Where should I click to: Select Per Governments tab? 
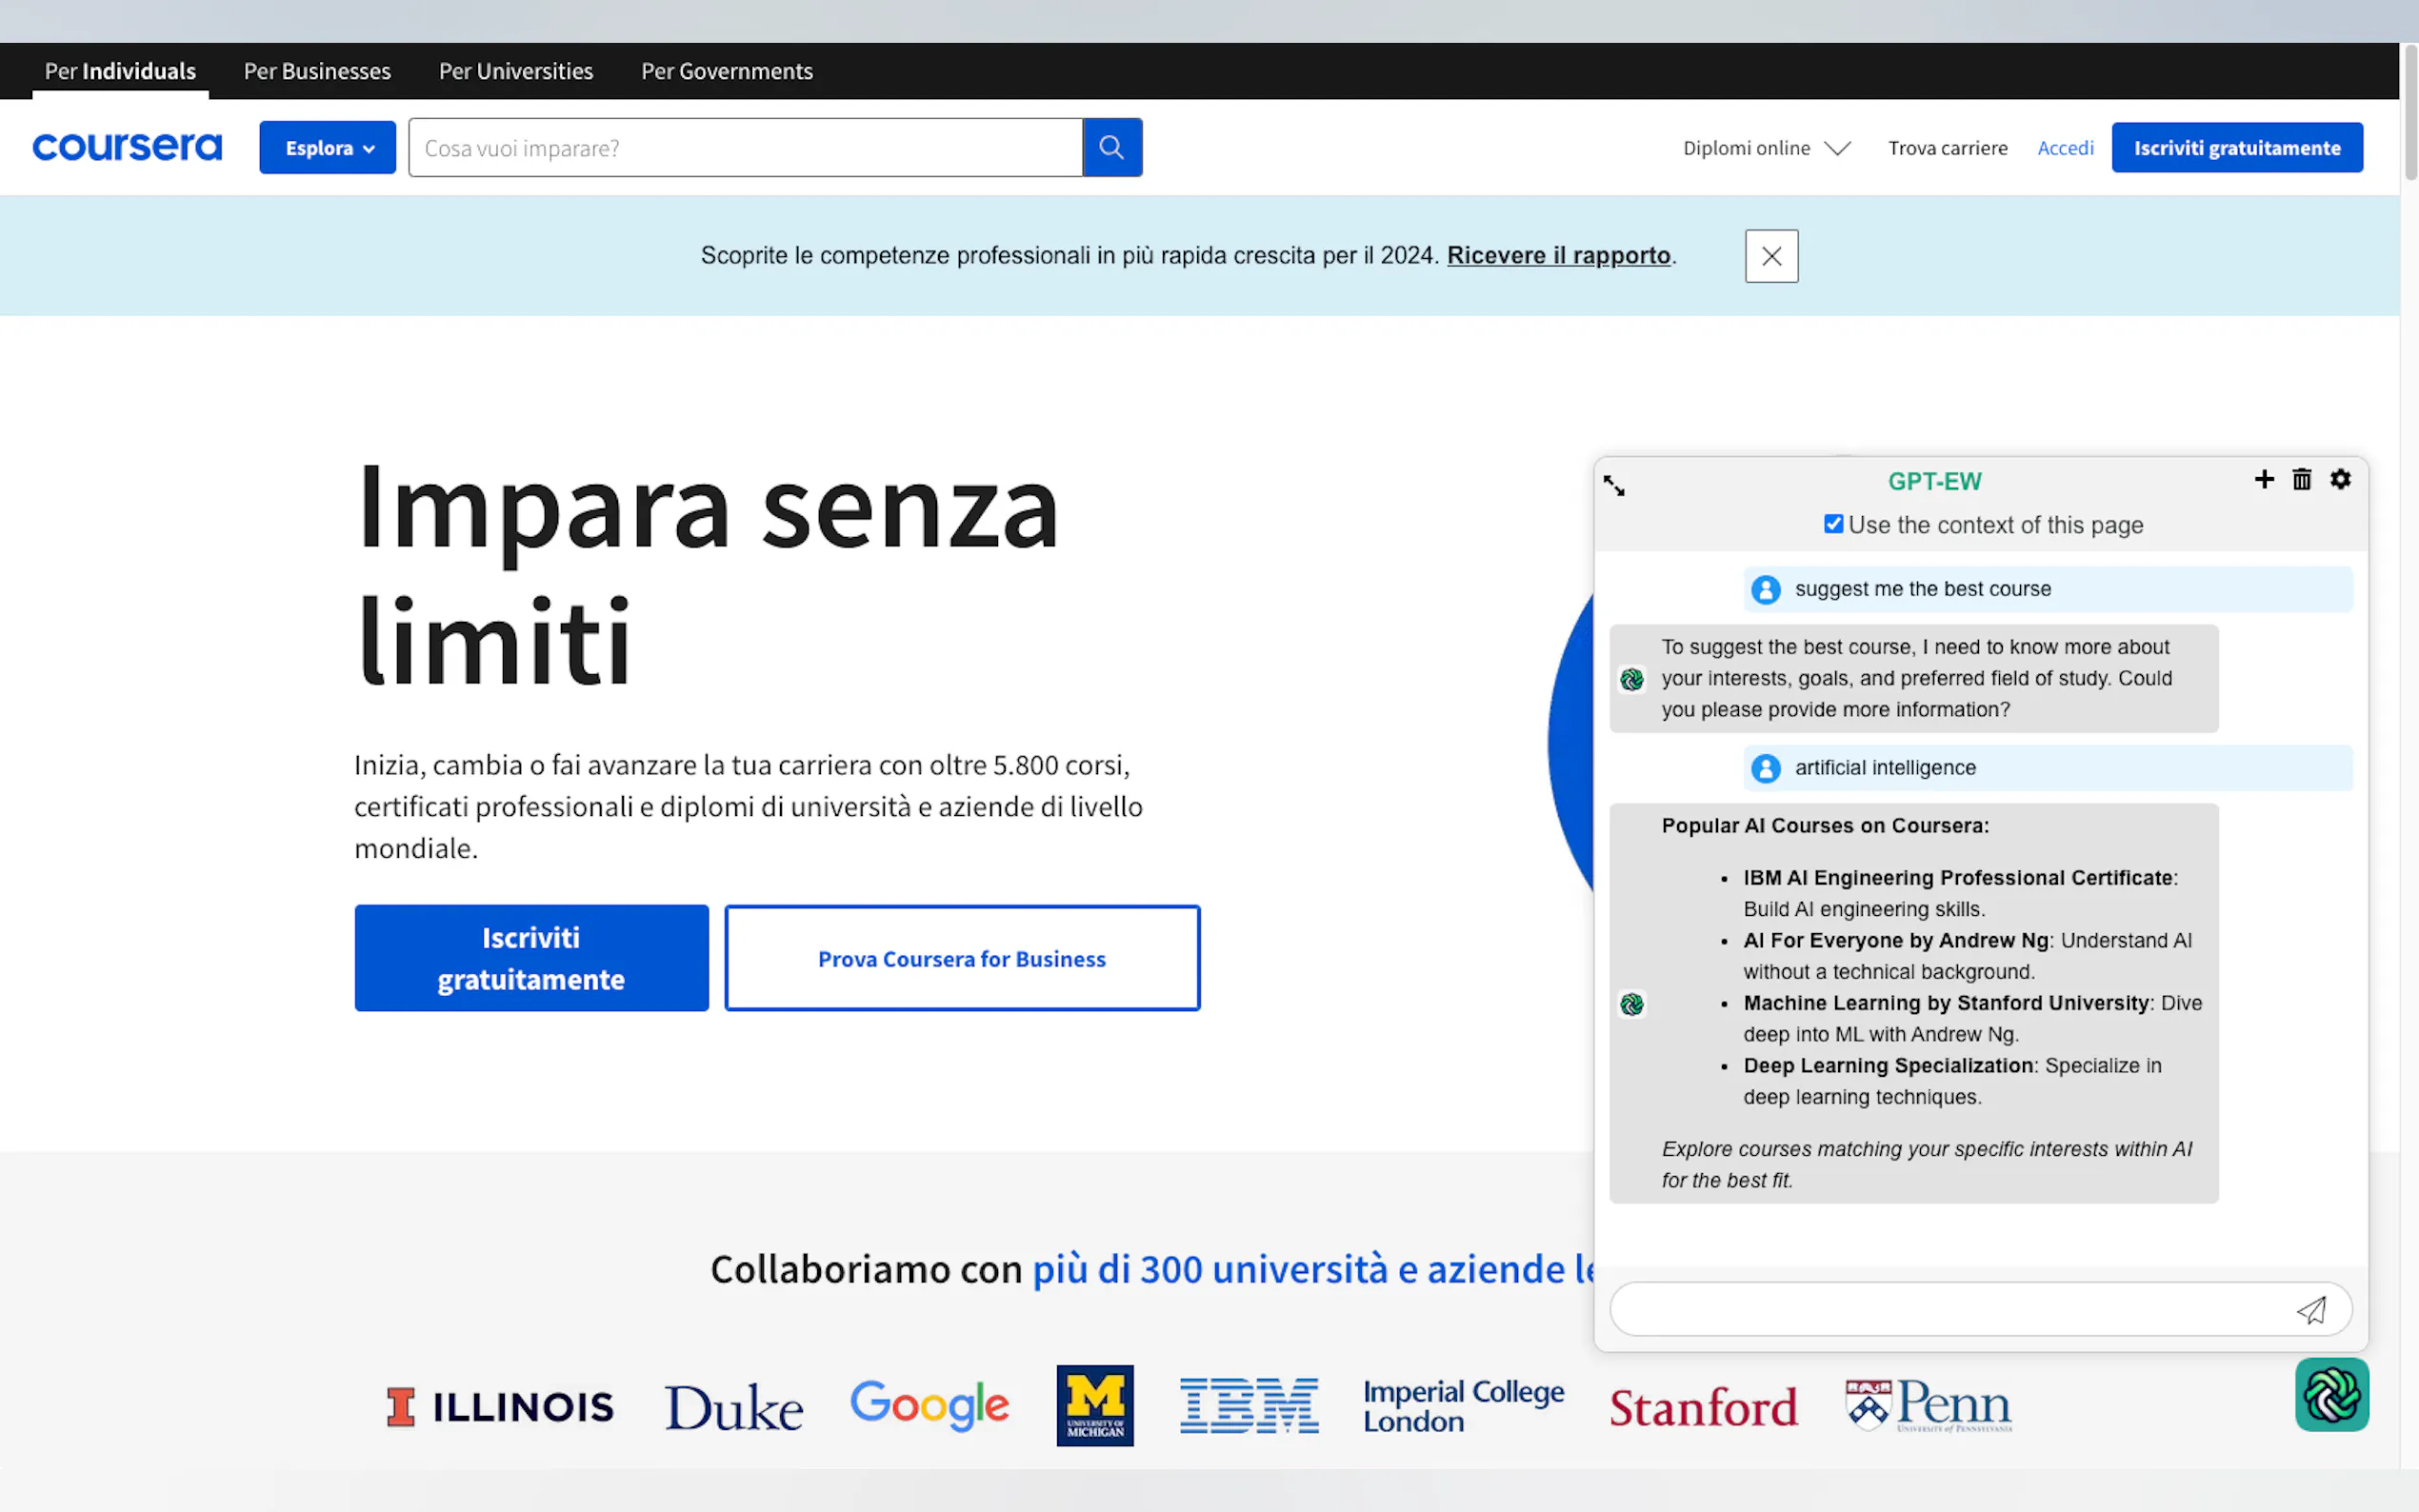[x=727, y=71]
